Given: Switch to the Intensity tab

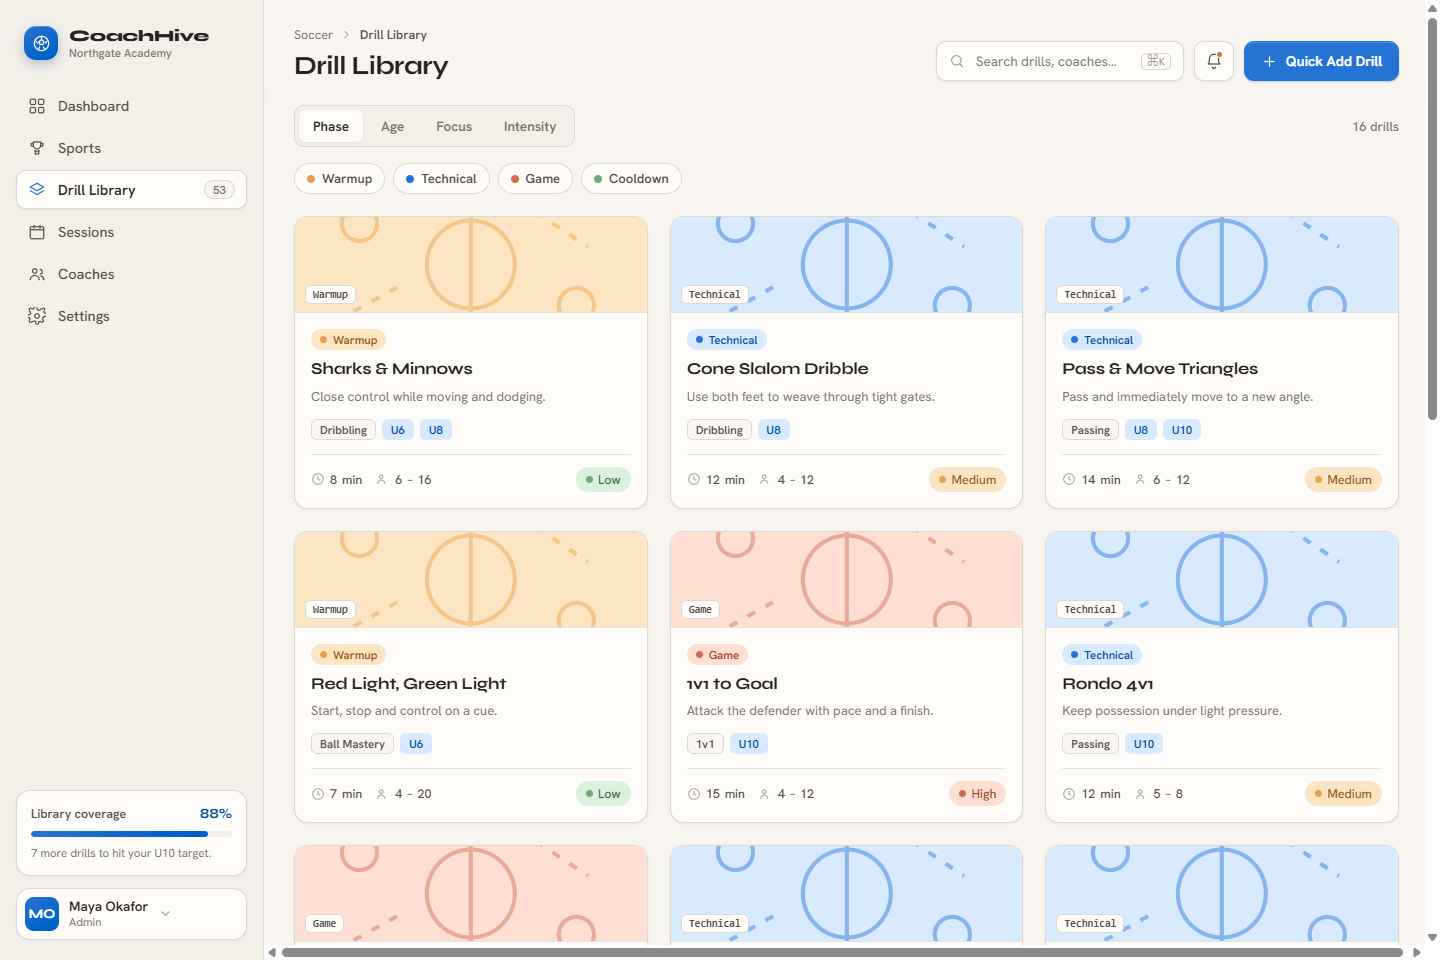Looking at the screenshot, I should point(530,126).
